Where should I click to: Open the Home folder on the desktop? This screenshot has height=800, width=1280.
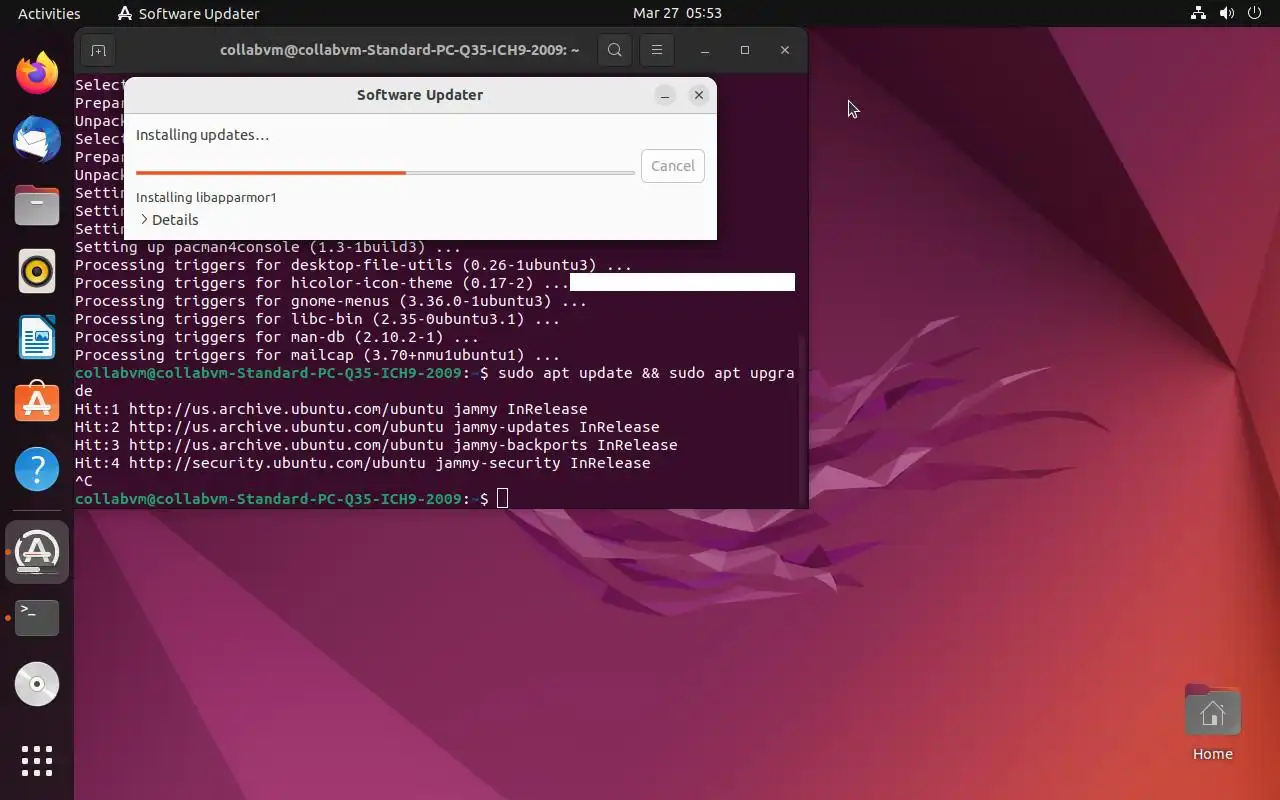1212,723
